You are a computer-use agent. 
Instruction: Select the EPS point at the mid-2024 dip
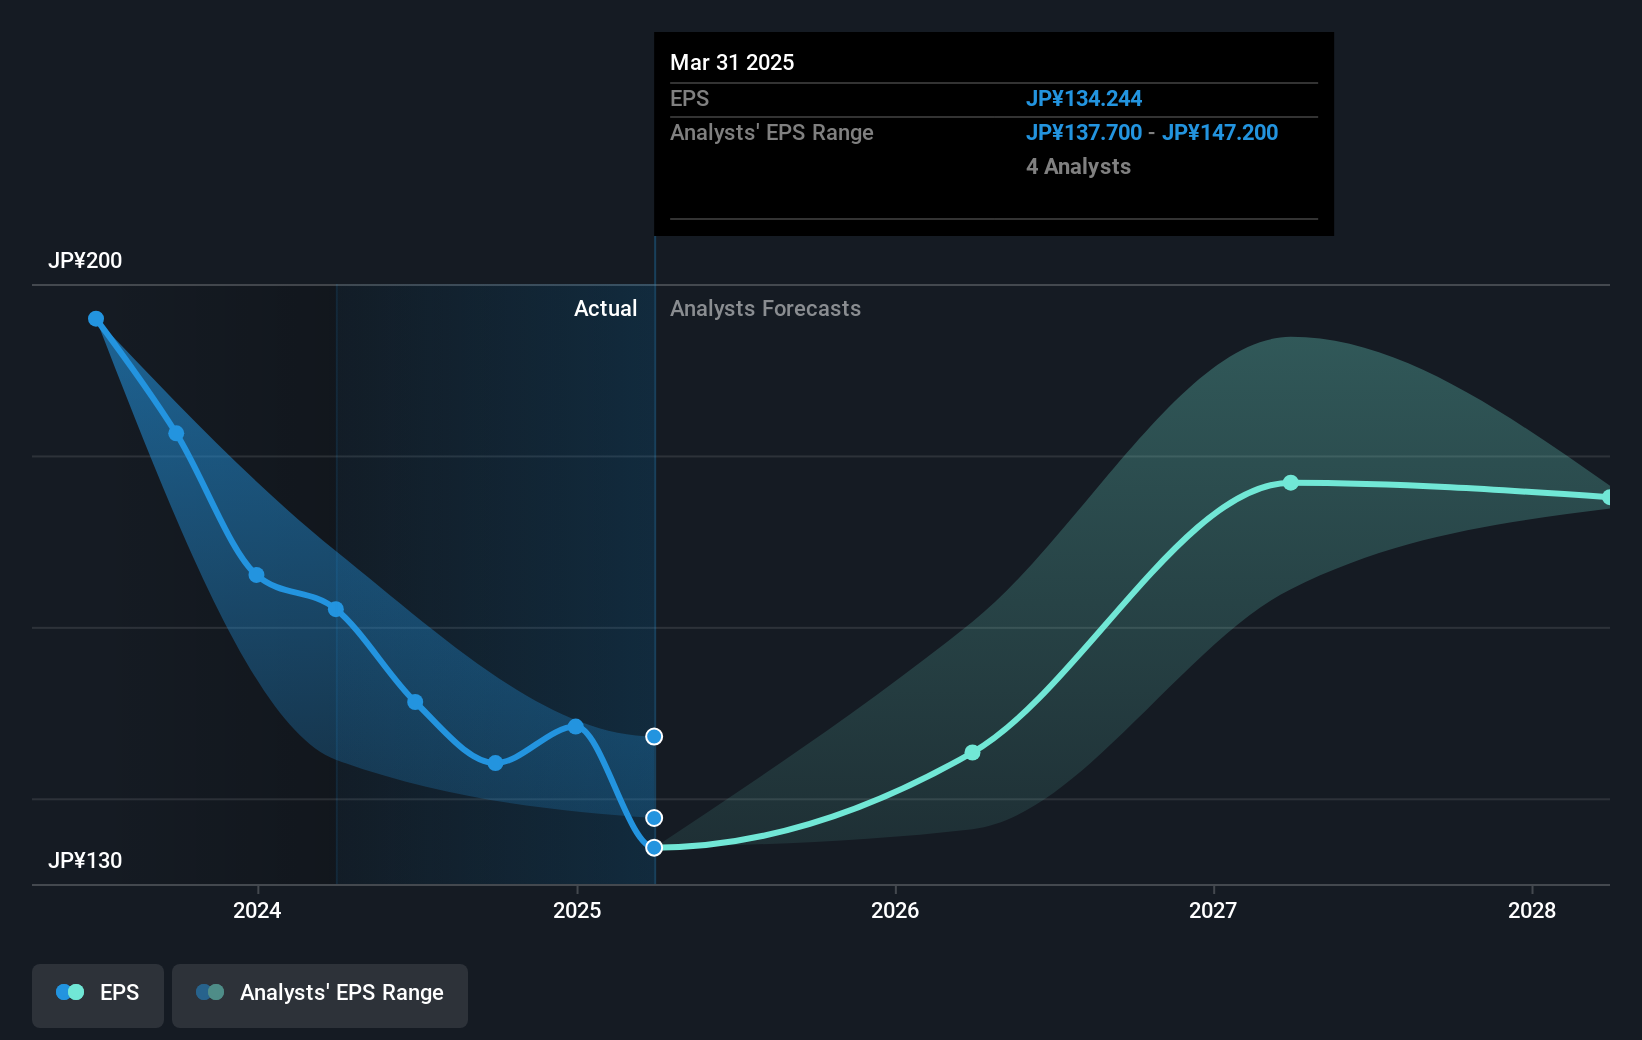(415, 702)
